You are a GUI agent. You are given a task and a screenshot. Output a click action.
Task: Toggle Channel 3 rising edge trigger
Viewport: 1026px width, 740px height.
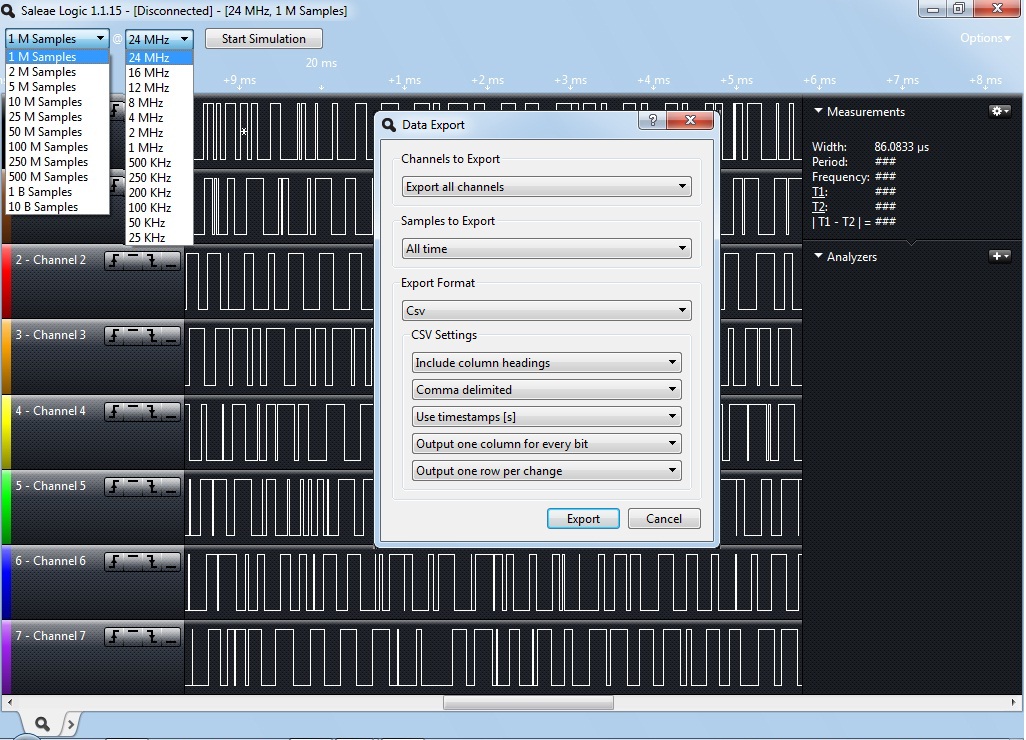pyautogui.click(x=115, y=336)
